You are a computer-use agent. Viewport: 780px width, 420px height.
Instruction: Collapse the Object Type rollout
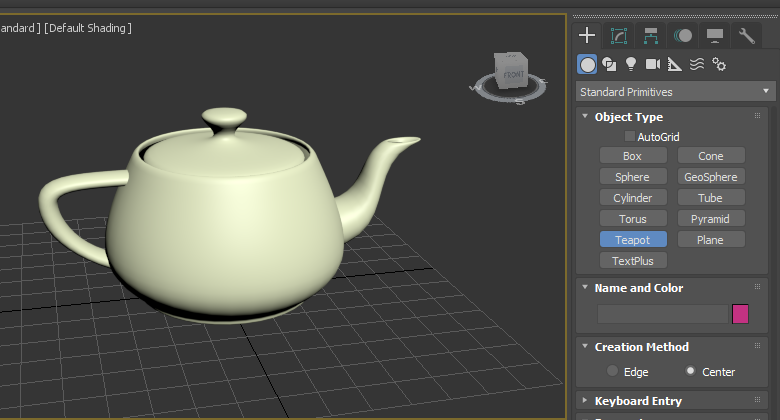[628, 117]
